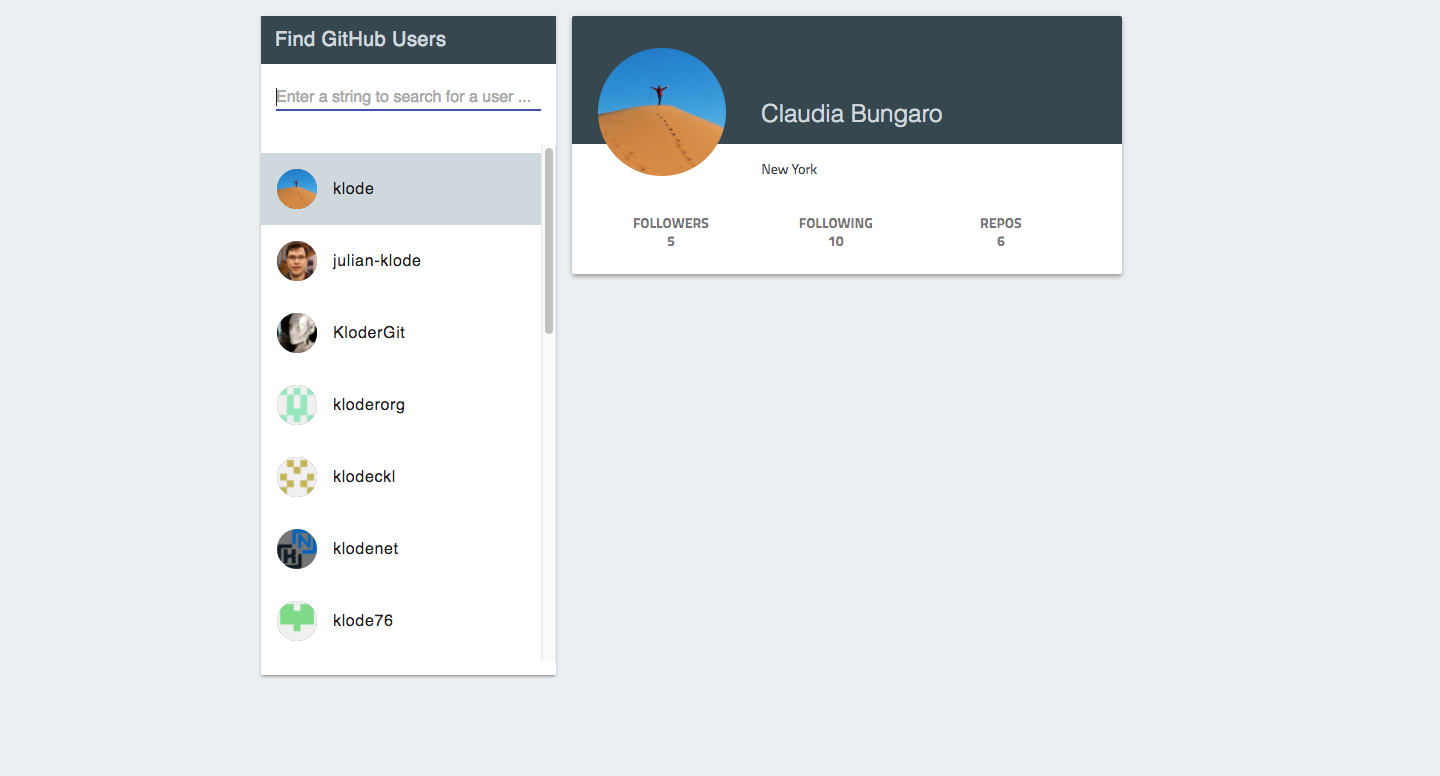Image resolution: width=1440 pixels, height=776 pixels.
Task: Click the user list scrollbar thumb
Action: pyautogui.click(x=549, y=240)
